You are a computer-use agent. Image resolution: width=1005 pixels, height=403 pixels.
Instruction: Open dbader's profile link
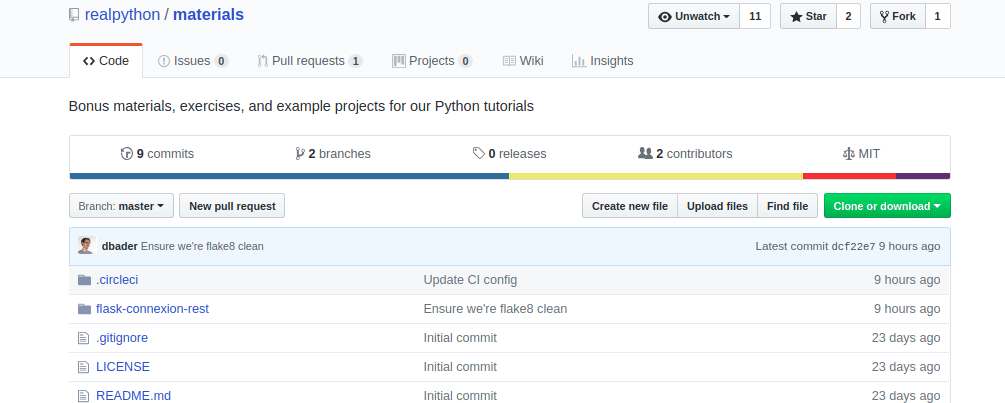click(120, 246)
